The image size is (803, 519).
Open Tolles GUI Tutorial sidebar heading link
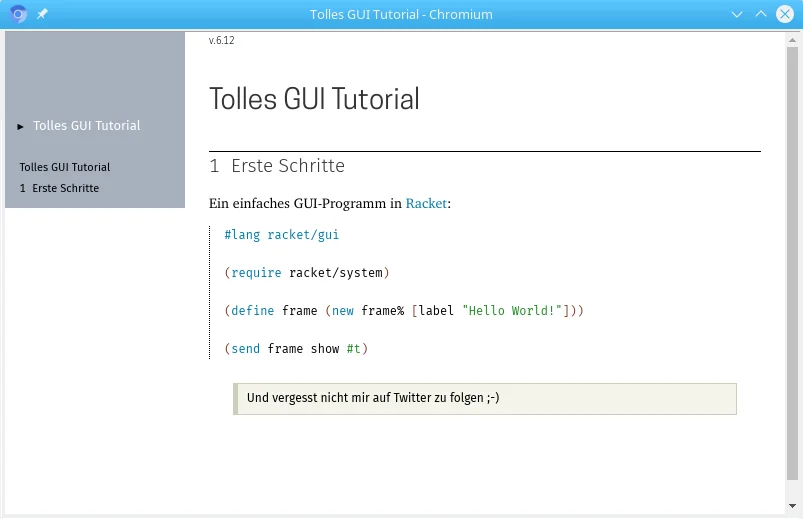(x=87, y=126)
